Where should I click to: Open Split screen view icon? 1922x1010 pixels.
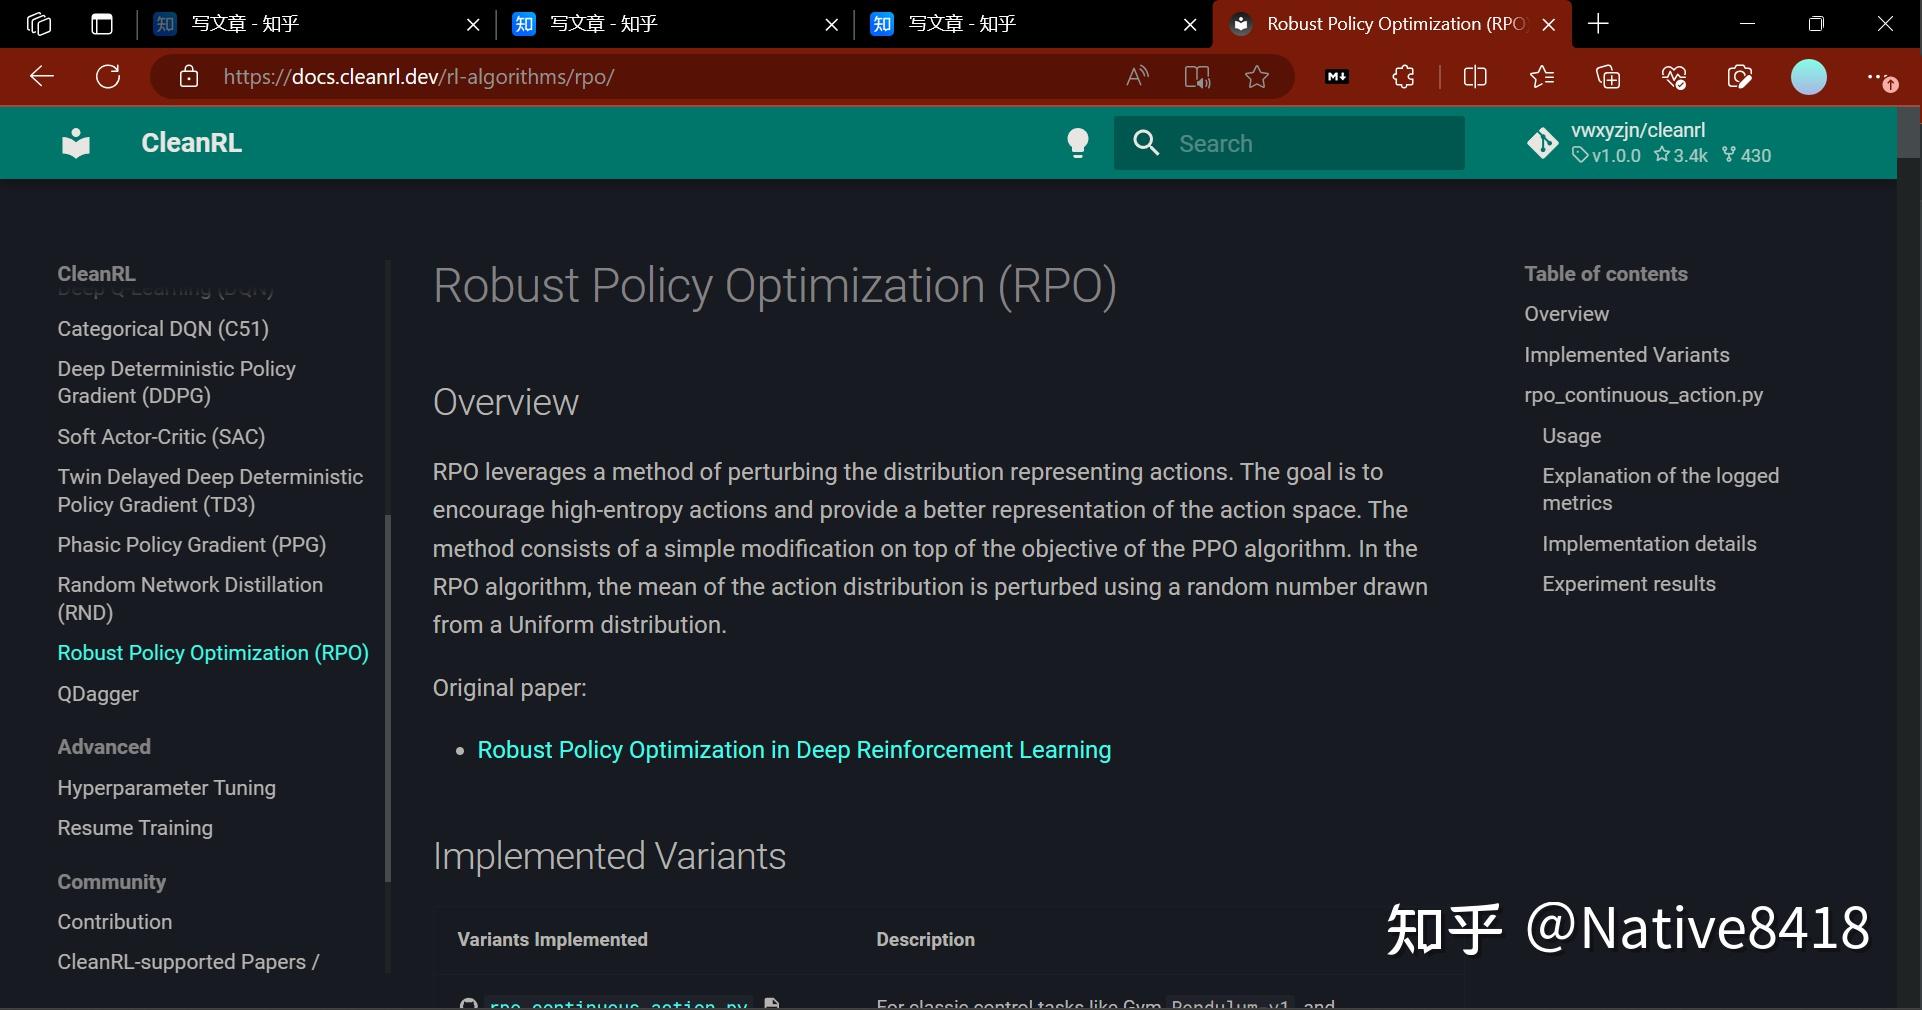click(x=1475, y=77)
